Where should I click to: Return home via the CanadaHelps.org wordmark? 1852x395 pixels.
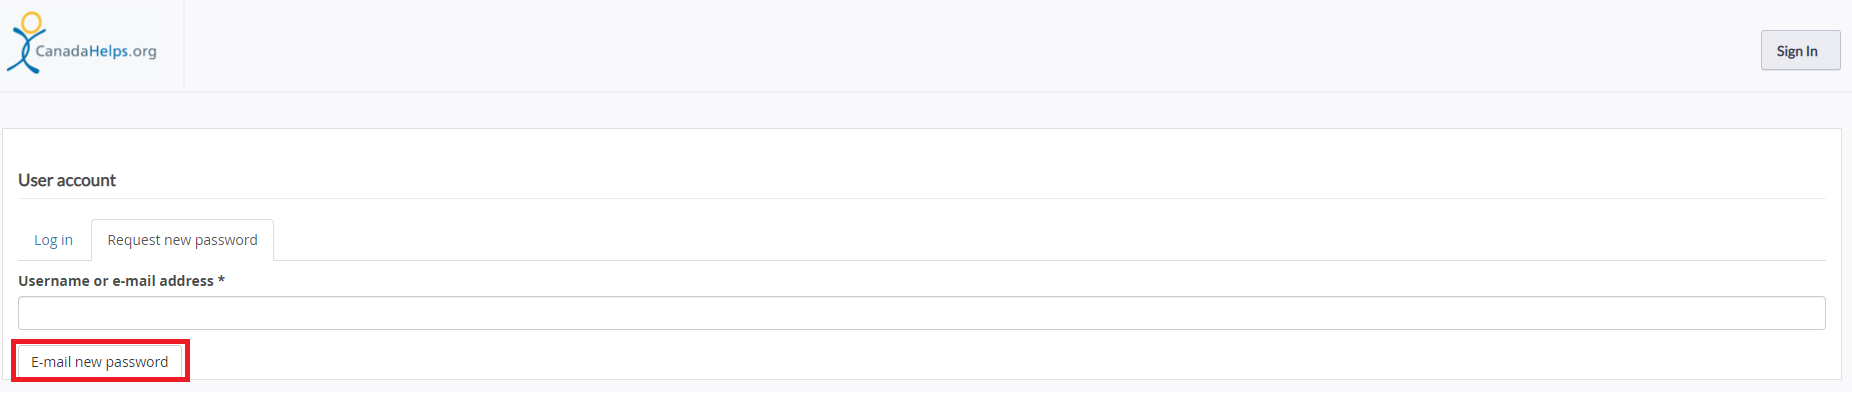(x=96, y=51)
